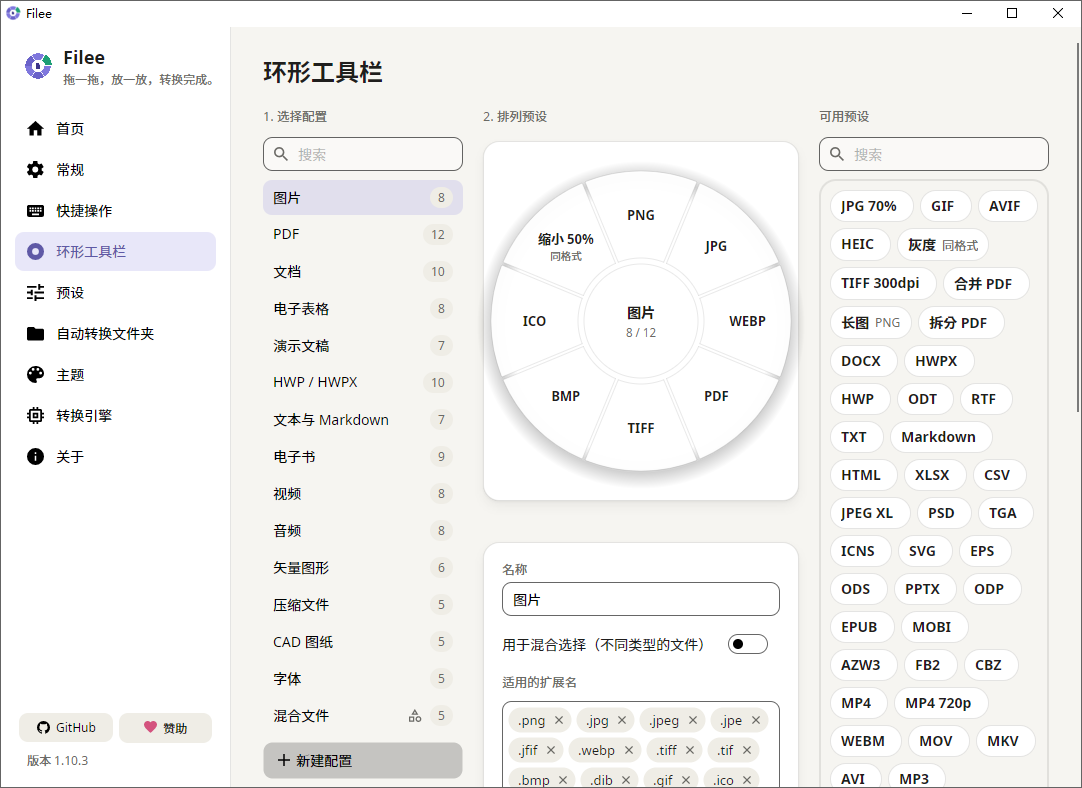Remove the .jpg extension tag

tap(622, 720)
